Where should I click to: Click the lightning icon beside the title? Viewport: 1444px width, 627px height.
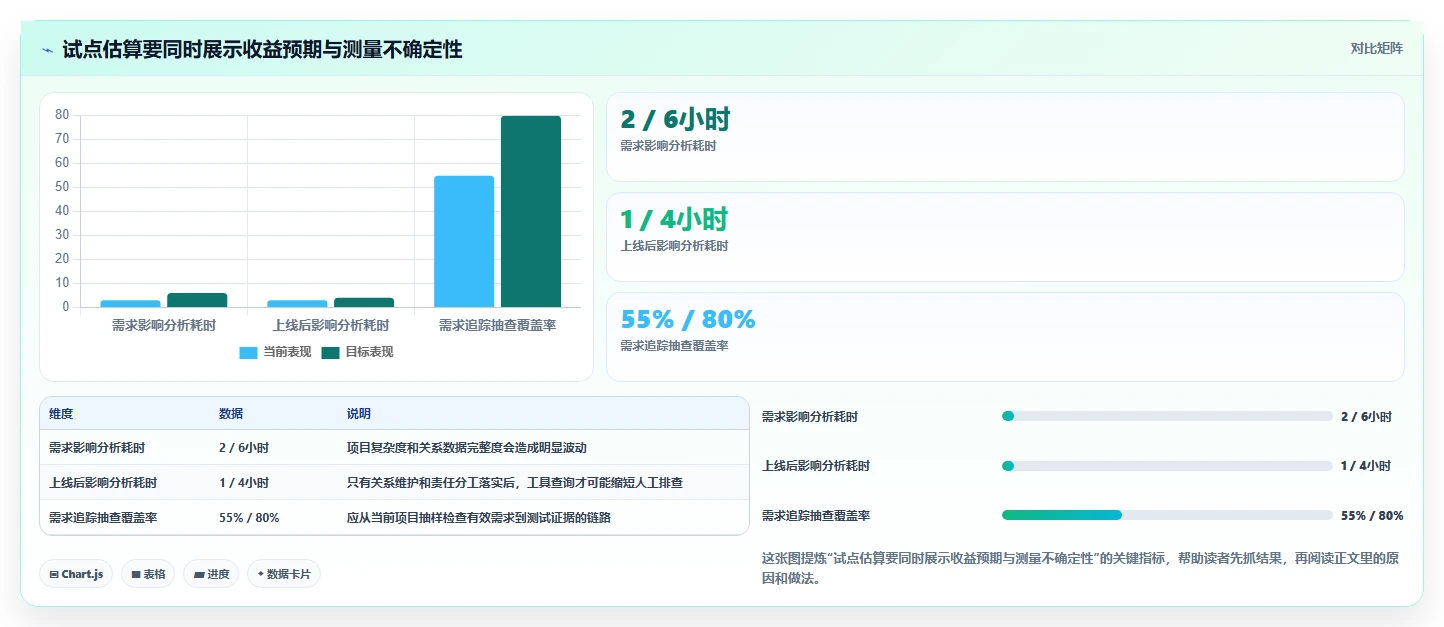(47, 50)
